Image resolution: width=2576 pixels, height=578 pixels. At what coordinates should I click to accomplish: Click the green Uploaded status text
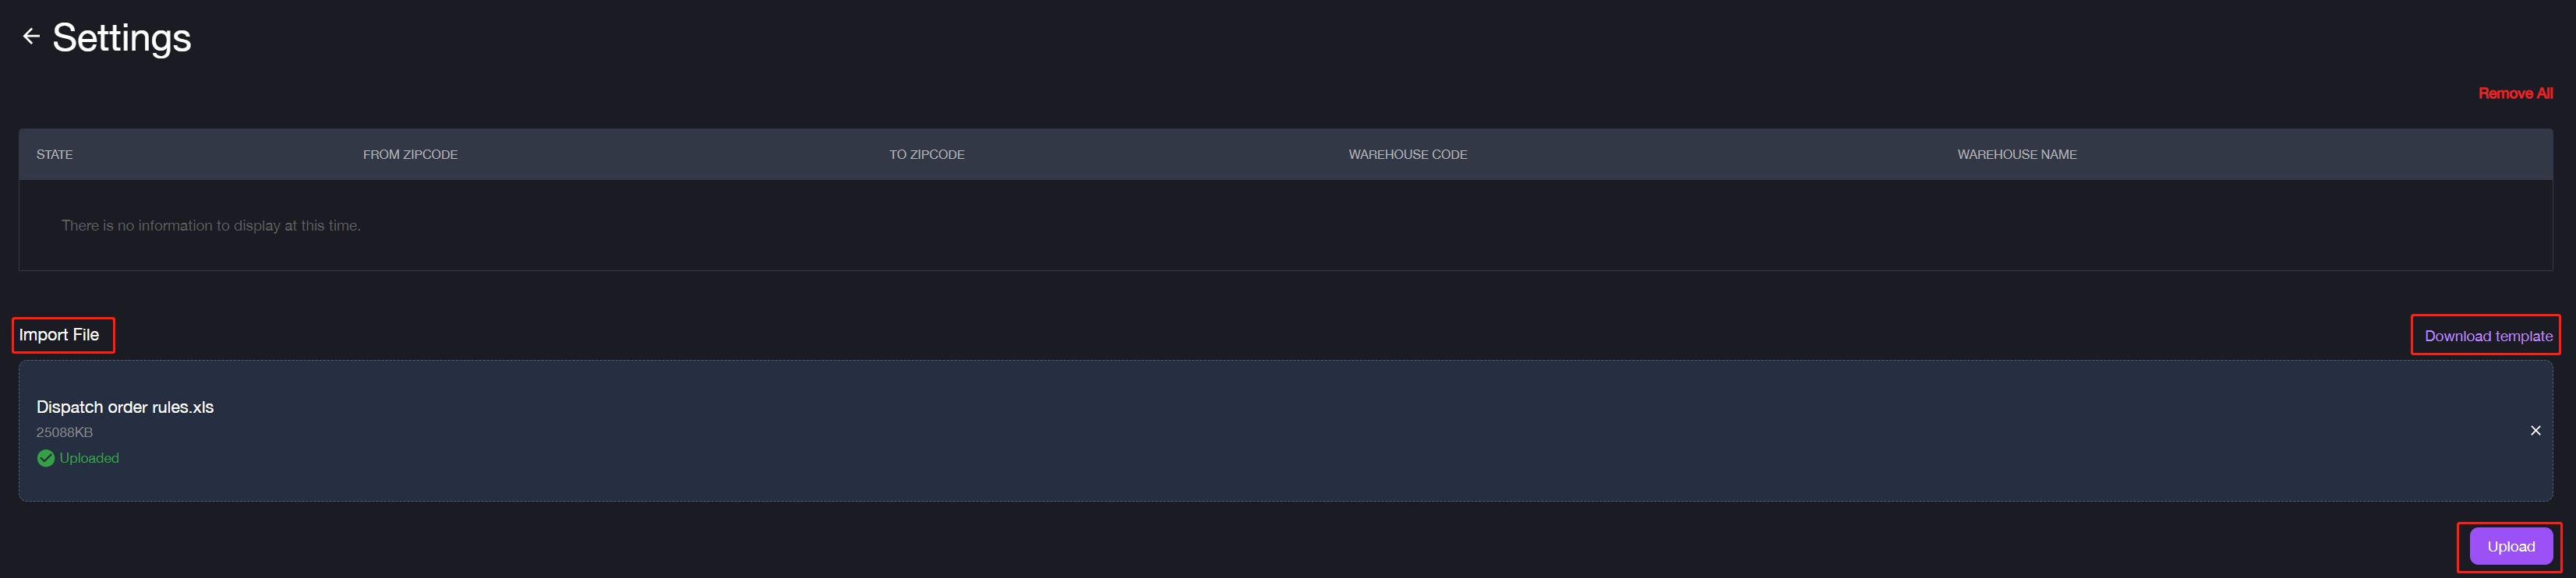point(89,458)
